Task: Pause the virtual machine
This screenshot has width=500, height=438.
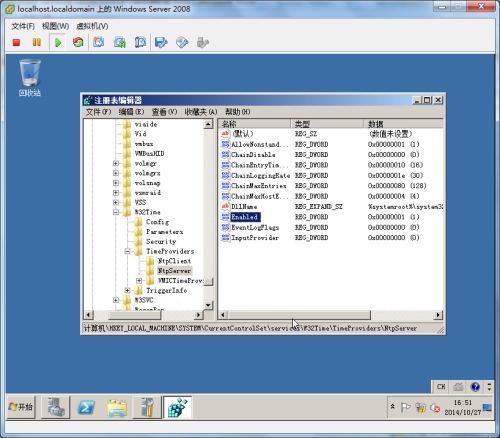Action: [x=37, y=42]
